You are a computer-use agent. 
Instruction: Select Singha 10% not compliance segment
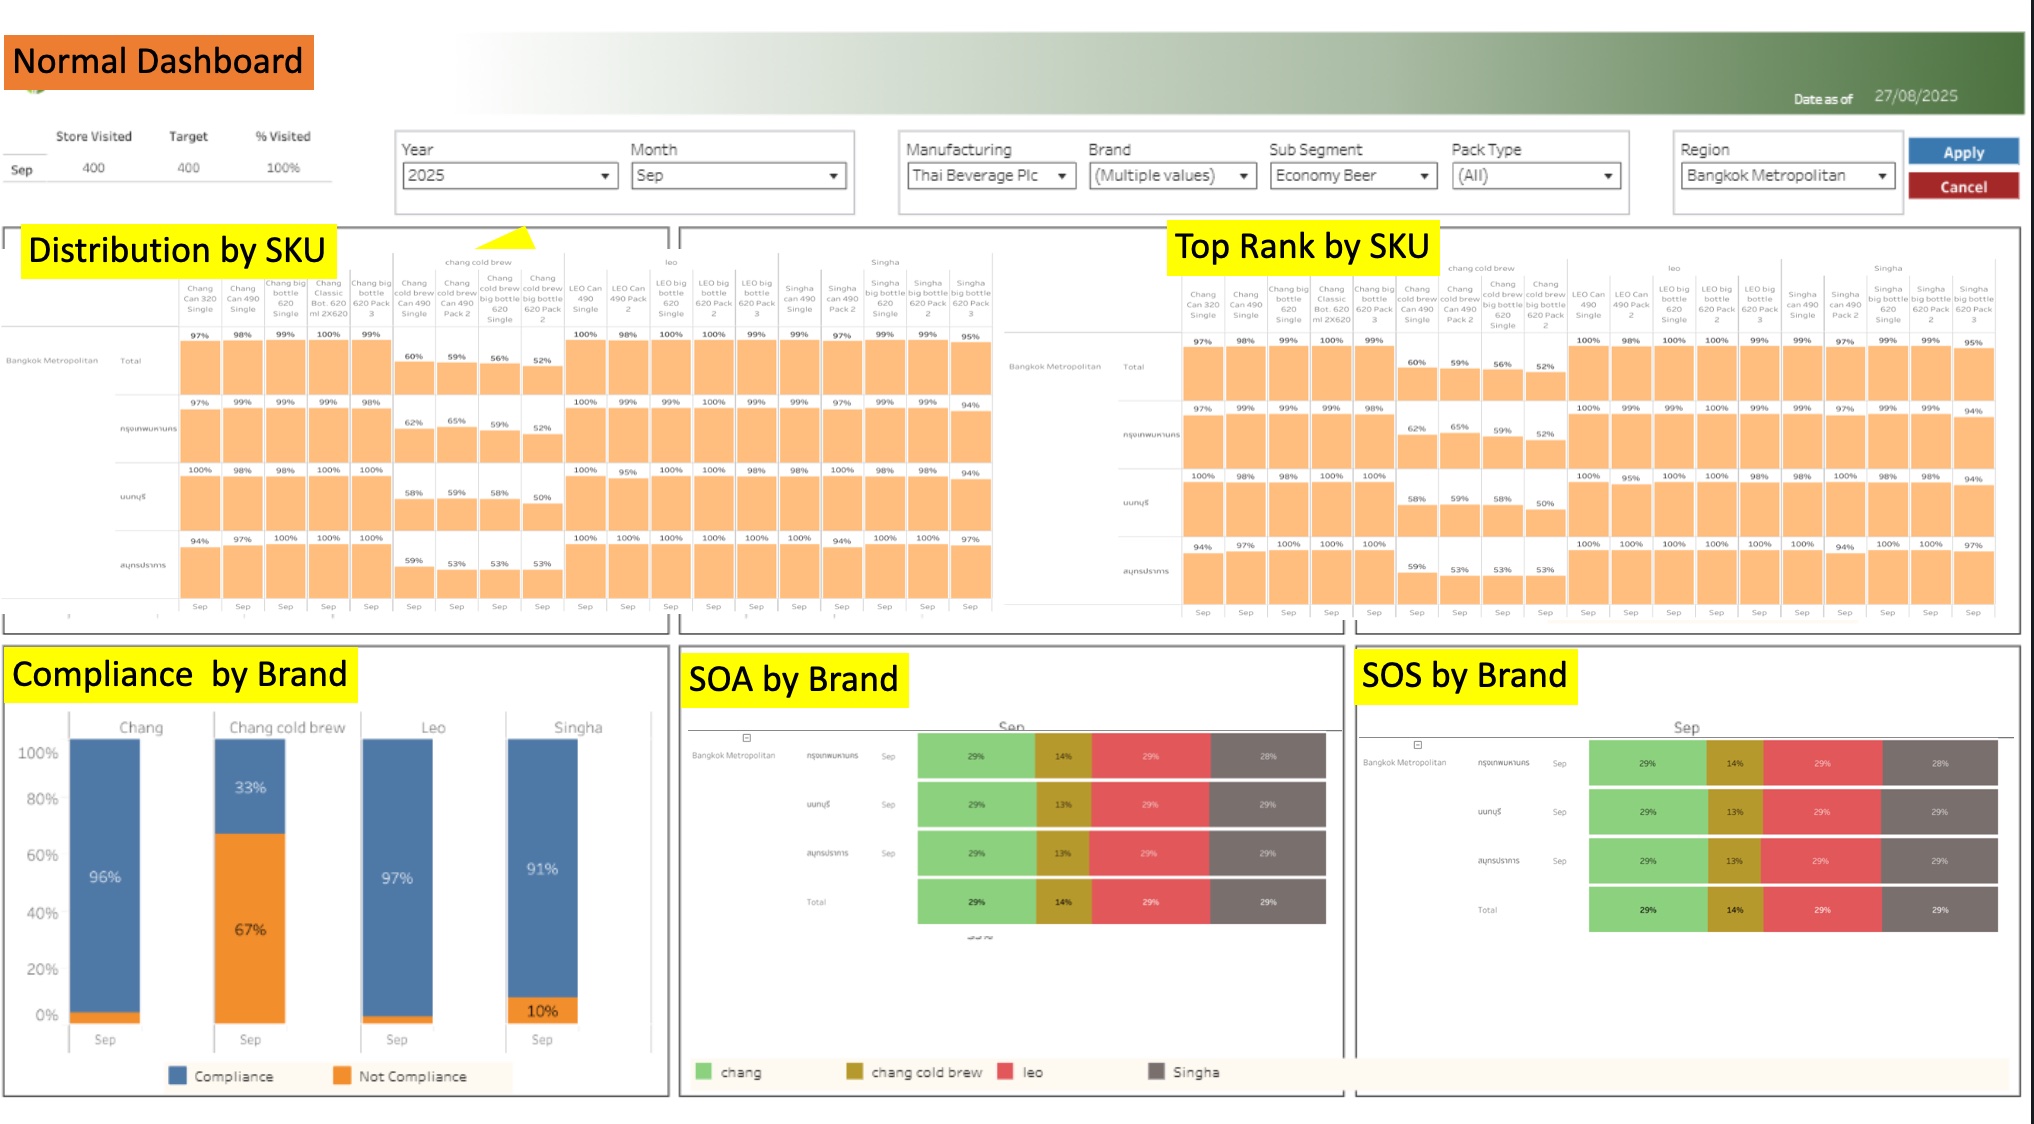(x=542, y=1010)
